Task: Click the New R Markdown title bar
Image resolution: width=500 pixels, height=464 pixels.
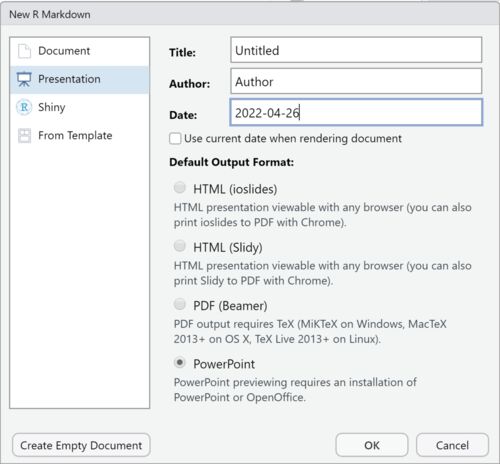Action: pyautogui.click(x=250, y=14)
